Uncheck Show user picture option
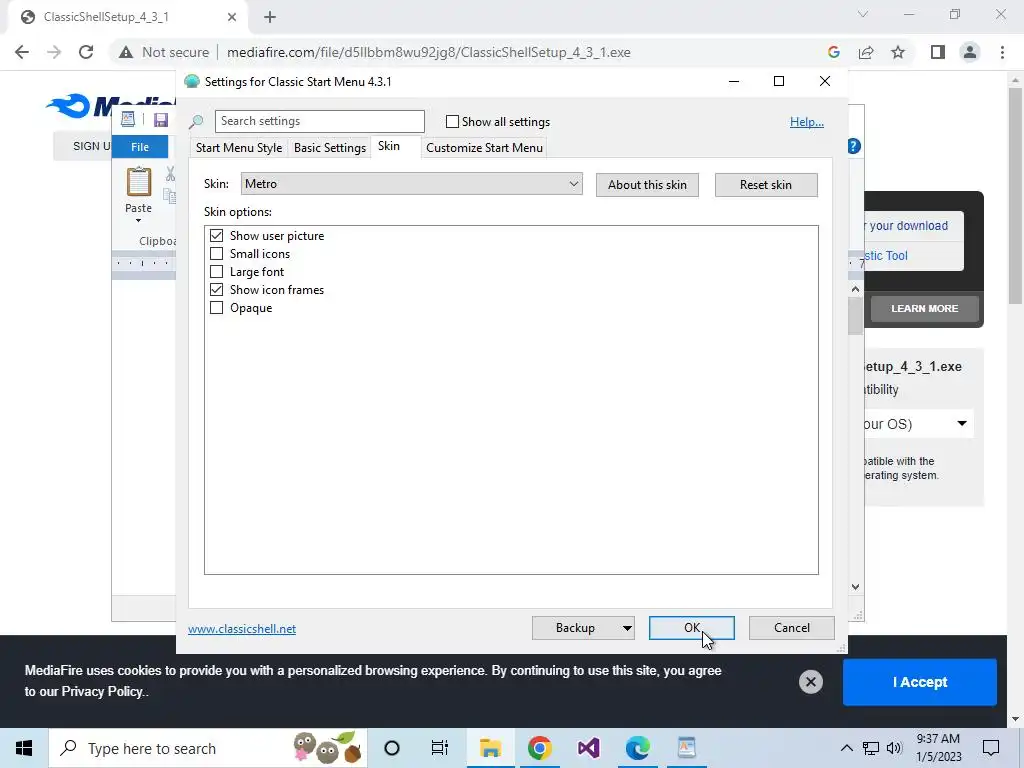 (x=216, y=236)
